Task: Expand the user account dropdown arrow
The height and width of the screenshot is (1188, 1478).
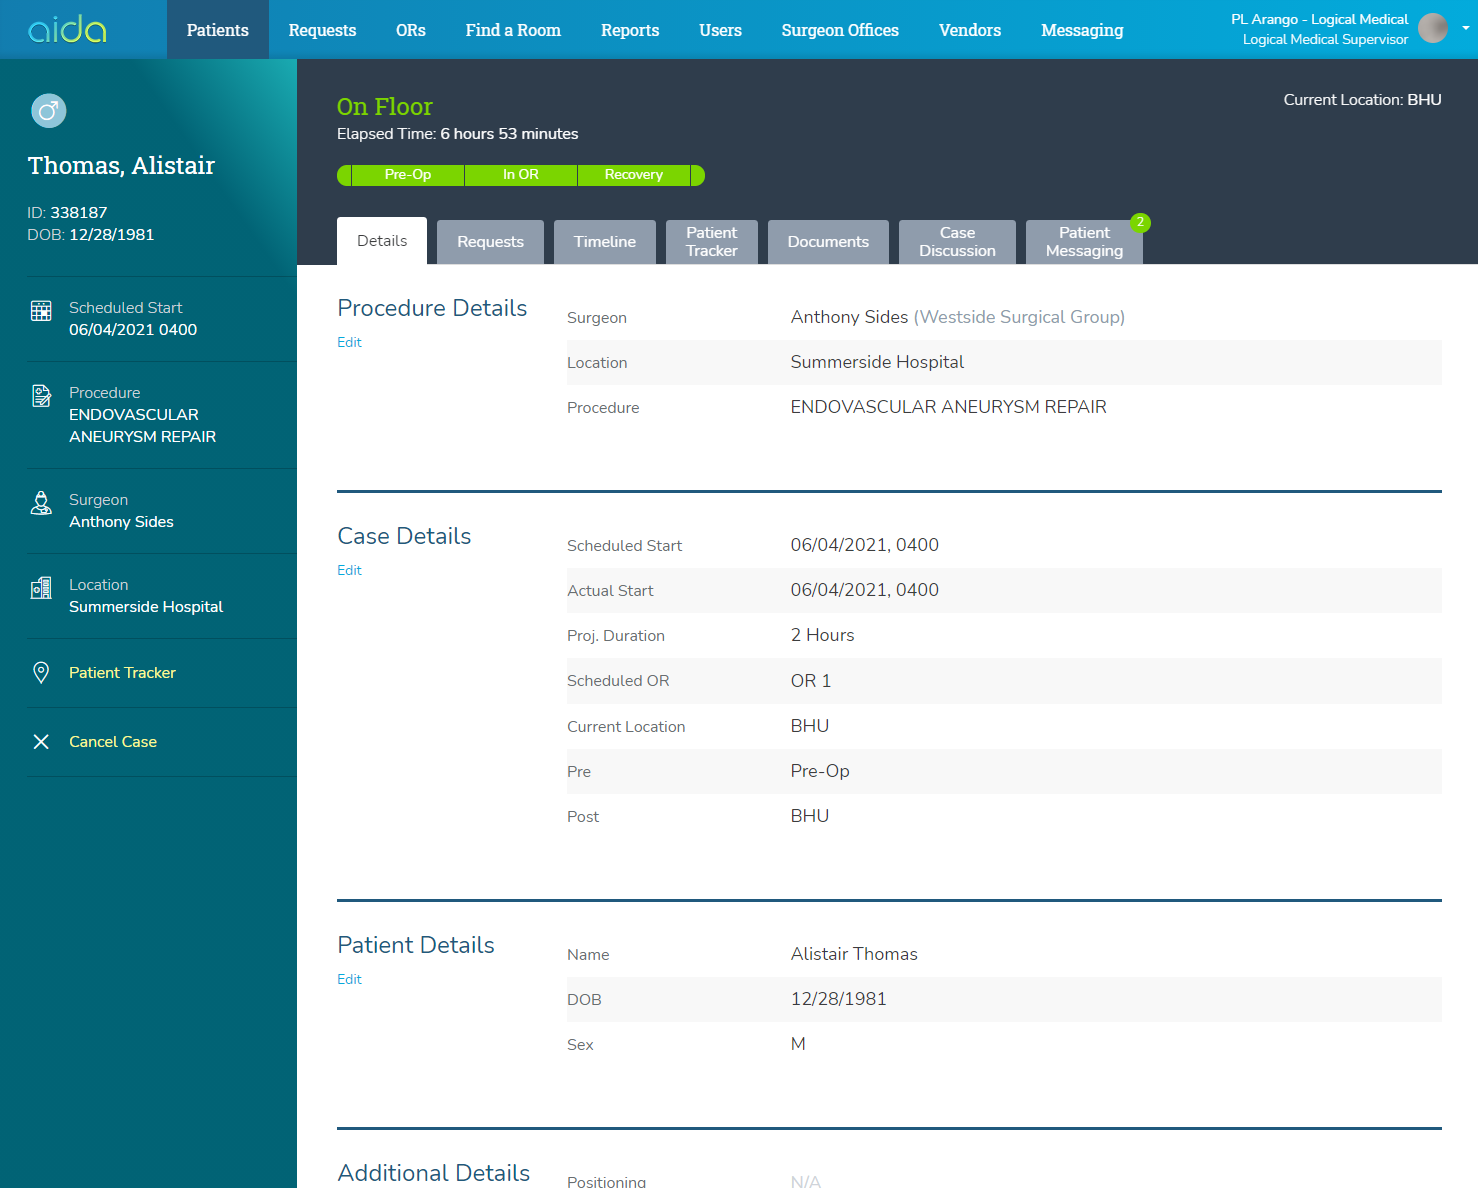Action: click(1465, 29)
